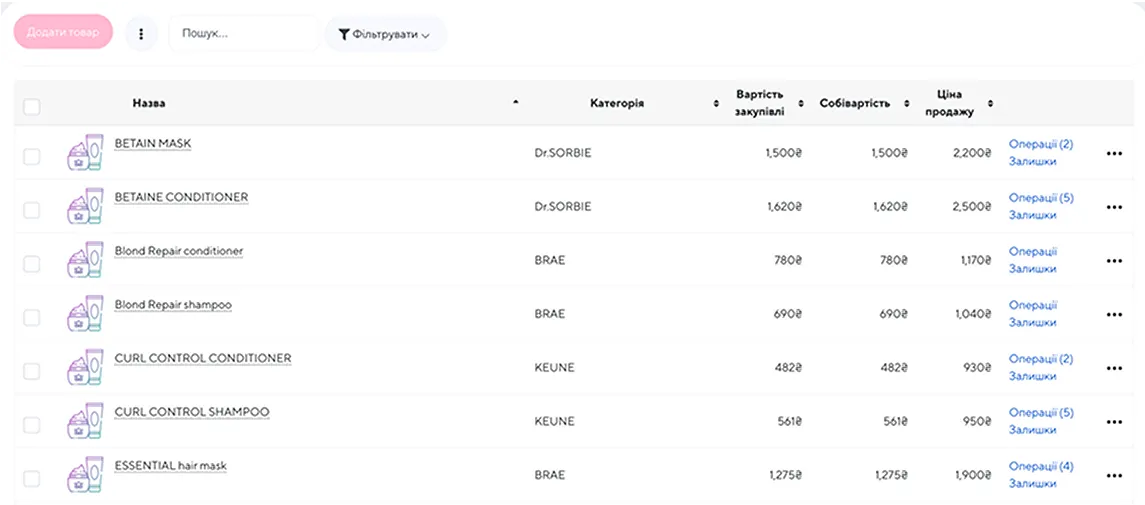Click the Пошук search input field
Image resolution: width=1145 pixels, height=505 pixels.
(243, 34)
